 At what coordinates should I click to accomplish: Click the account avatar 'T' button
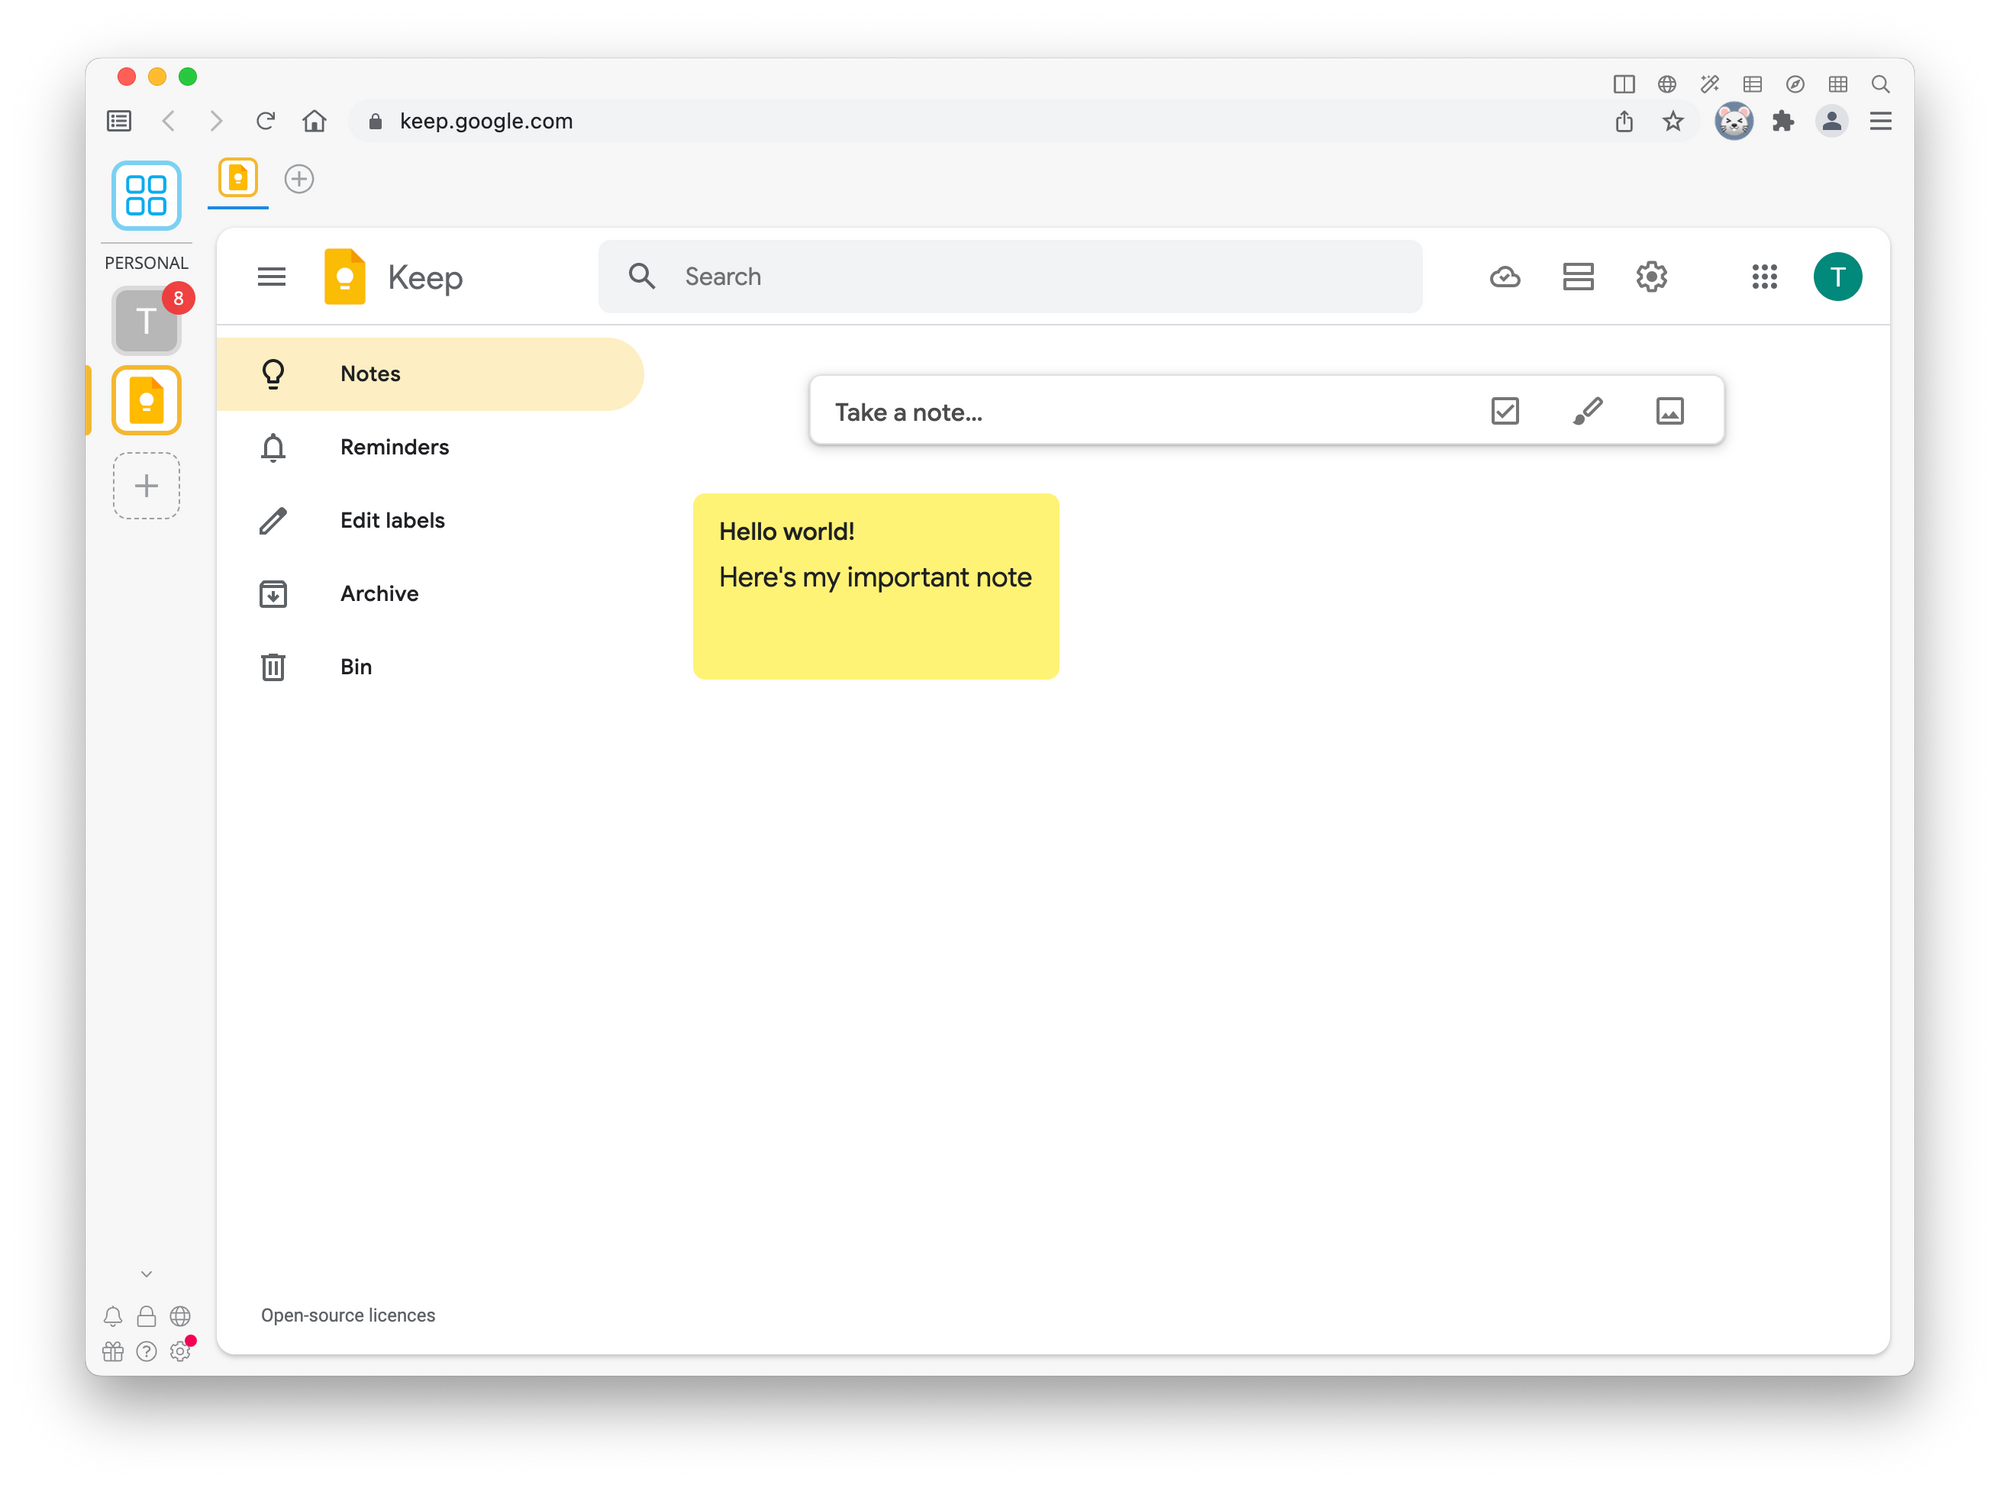point(1839,277)
